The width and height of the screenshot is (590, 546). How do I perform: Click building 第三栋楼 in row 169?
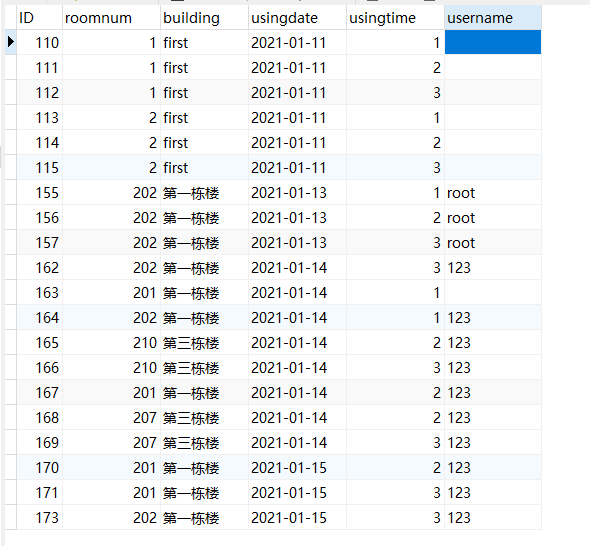(x=204, y=443)
